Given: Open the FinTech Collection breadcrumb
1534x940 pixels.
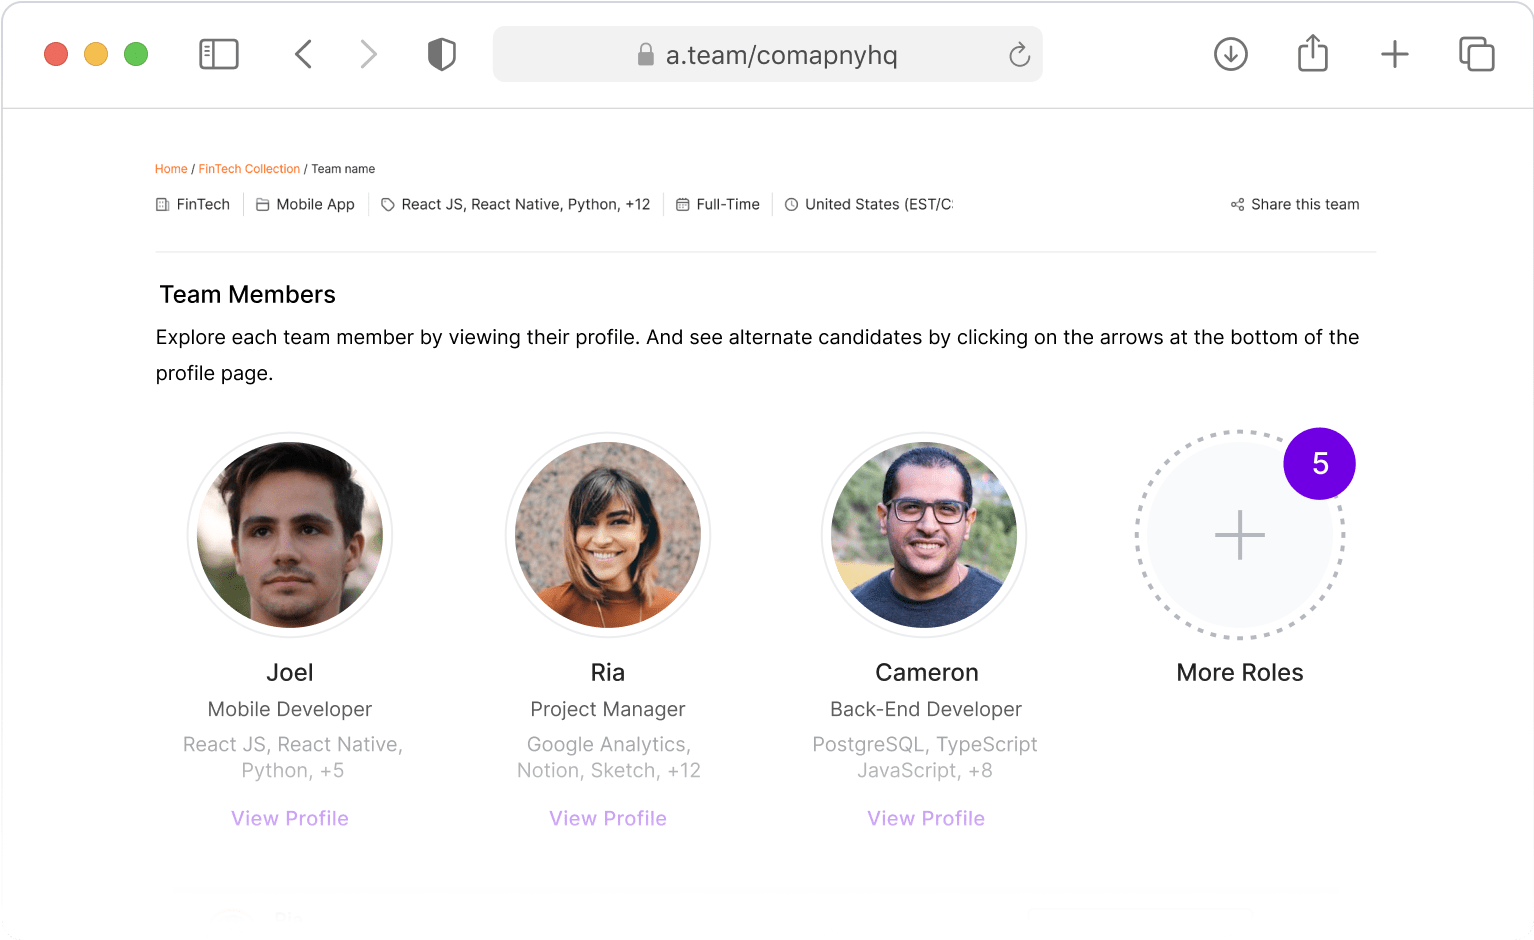Looking at the screenshot, I should (x=249, y=169).
